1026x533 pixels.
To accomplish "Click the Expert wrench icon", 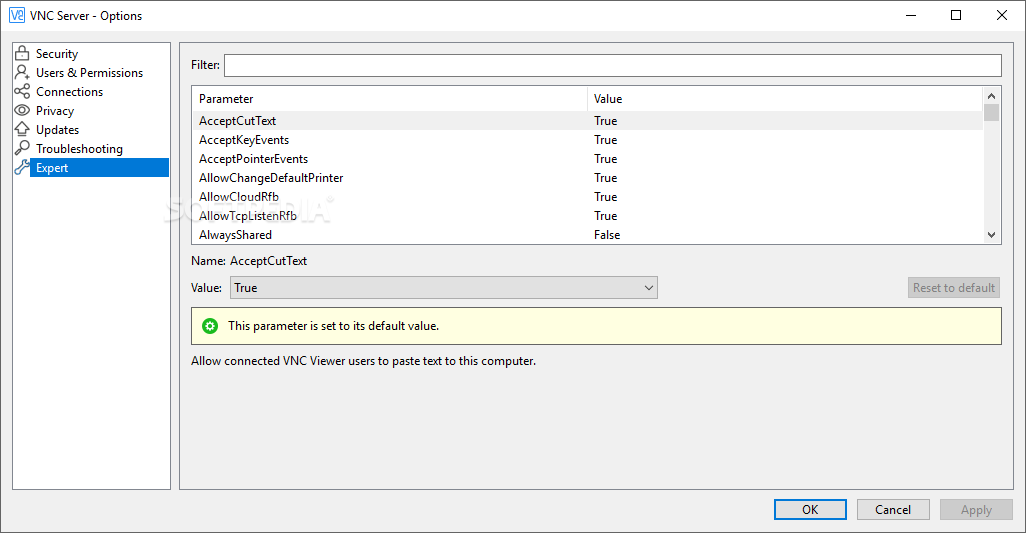I will [22, 168].
